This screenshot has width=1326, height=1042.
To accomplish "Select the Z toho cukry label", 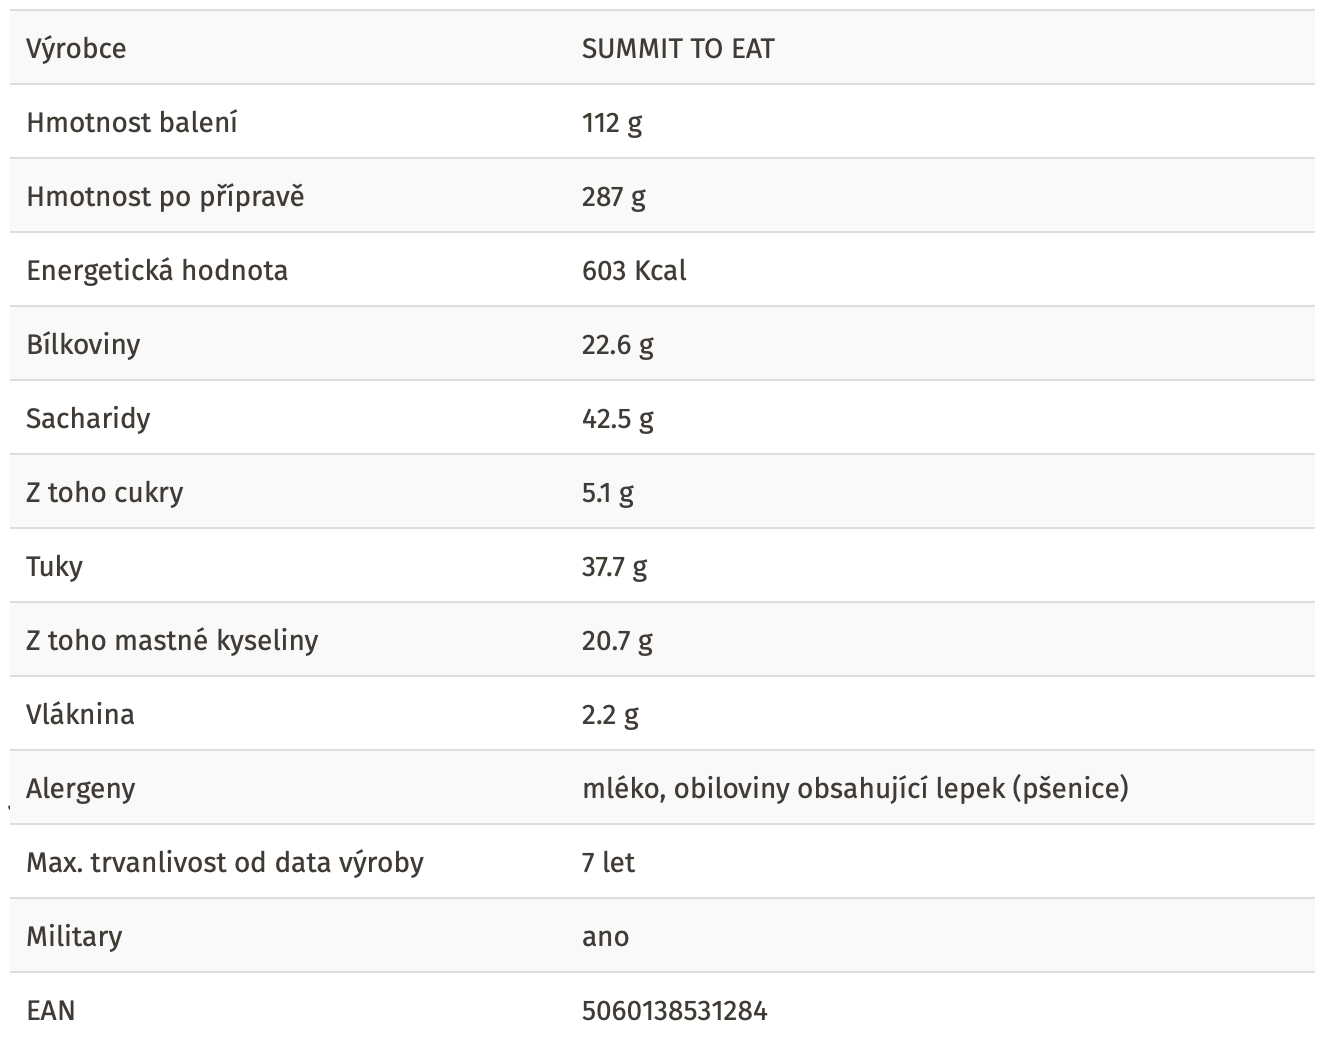I will pyautogui.click(x=105, y=492).
